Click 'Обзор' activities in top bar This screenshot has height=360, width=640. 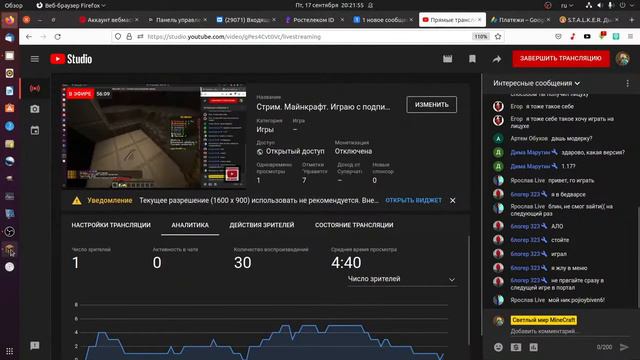click(13, 5)
